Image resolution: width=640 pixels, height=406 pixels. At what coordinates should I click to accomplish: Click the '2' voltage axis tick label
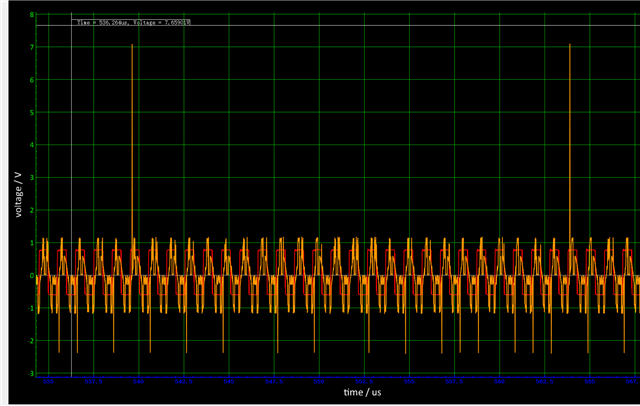pyautogui.click(x=32, y=211)
